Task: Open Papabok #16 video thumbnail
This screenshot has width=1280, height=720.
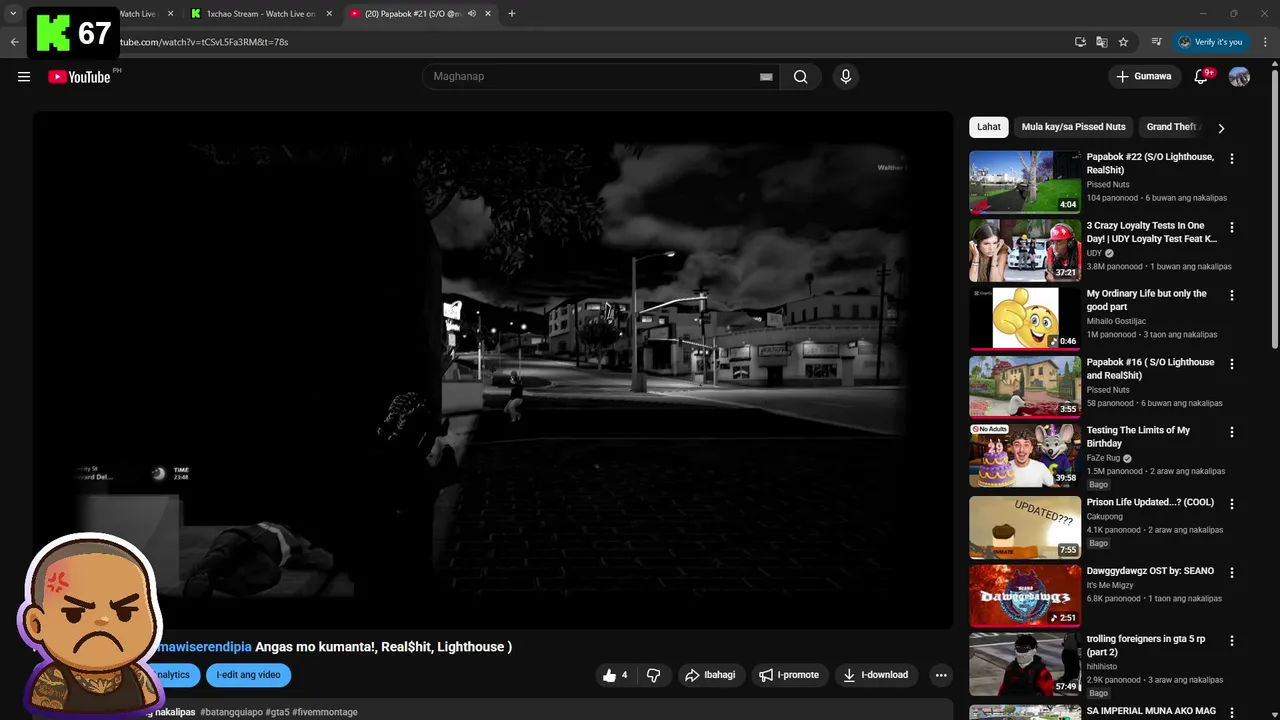Action: (1025, 387)
